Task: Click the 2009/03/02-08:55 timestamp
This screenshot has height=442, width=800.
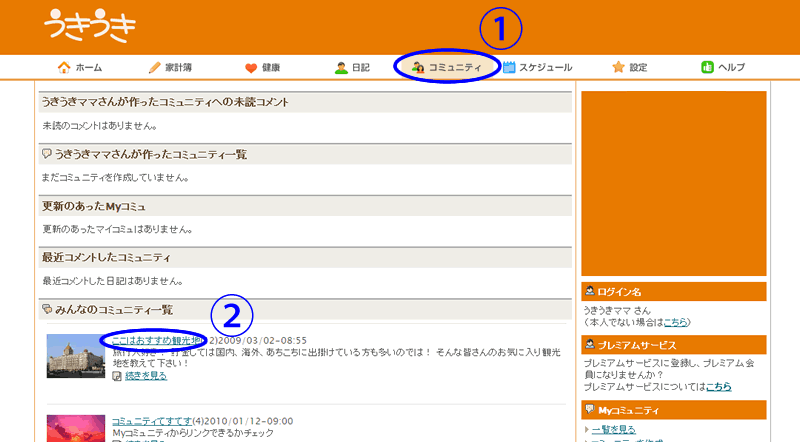Action: pos(262,340)
